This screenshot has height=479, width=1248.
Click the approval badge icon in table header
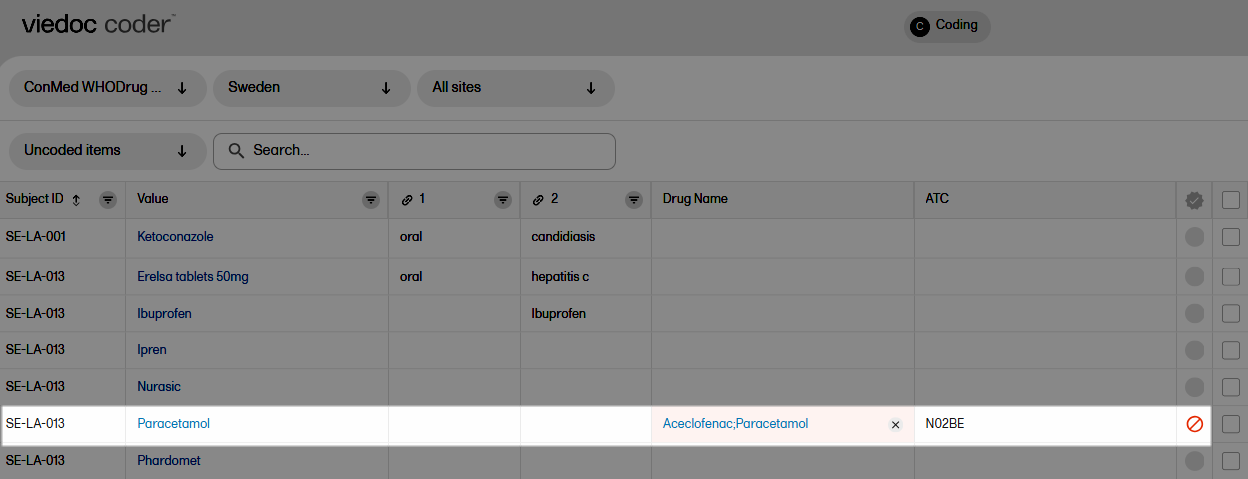point(1194,200)
